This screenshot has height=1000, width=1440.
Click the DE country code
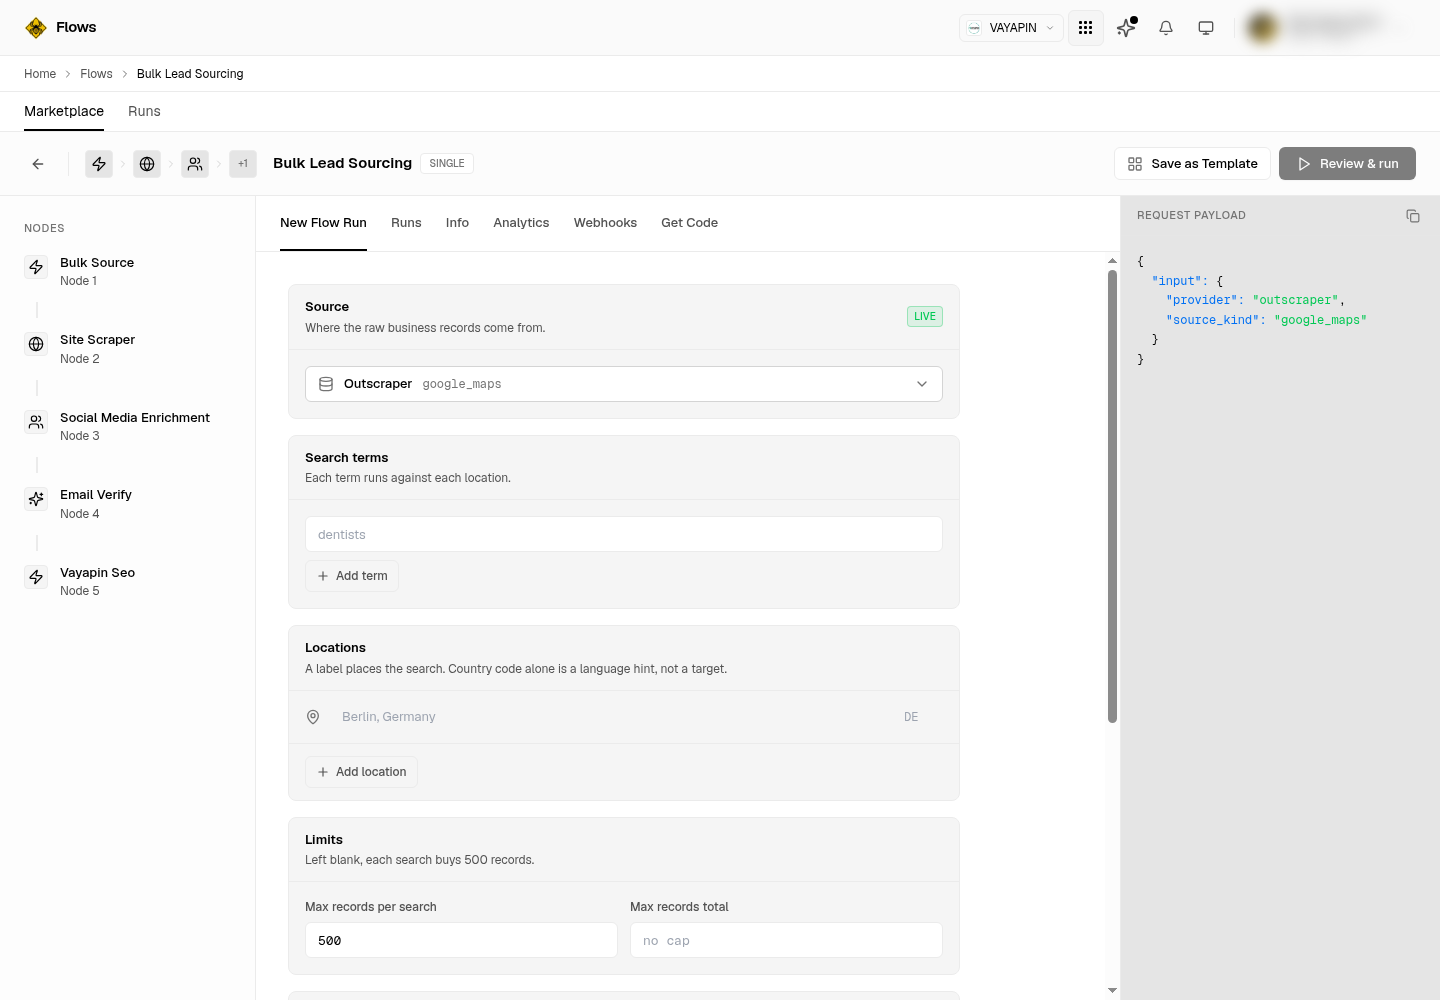coord(911,717)
